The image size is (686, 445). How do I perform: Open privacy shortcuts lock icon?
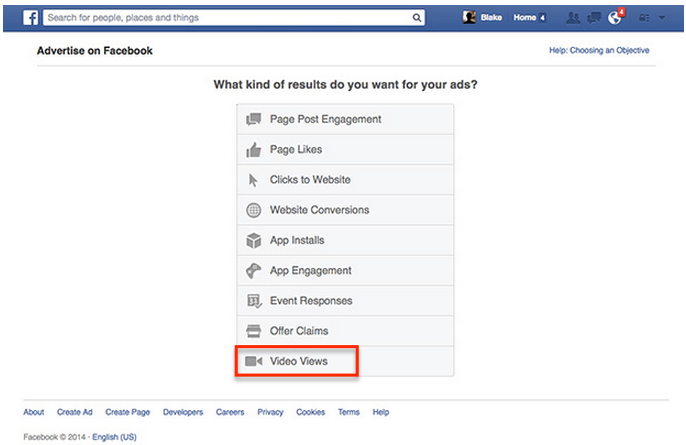tap(644, 18)
